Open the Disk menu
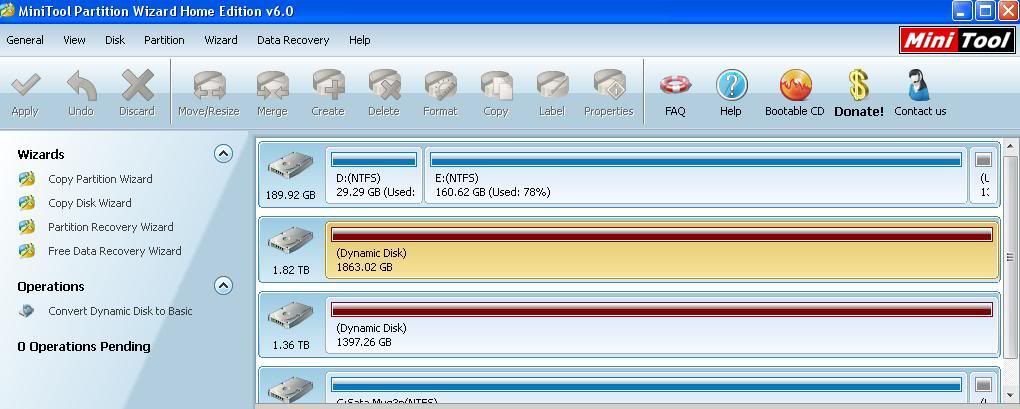 coord(115,40)
